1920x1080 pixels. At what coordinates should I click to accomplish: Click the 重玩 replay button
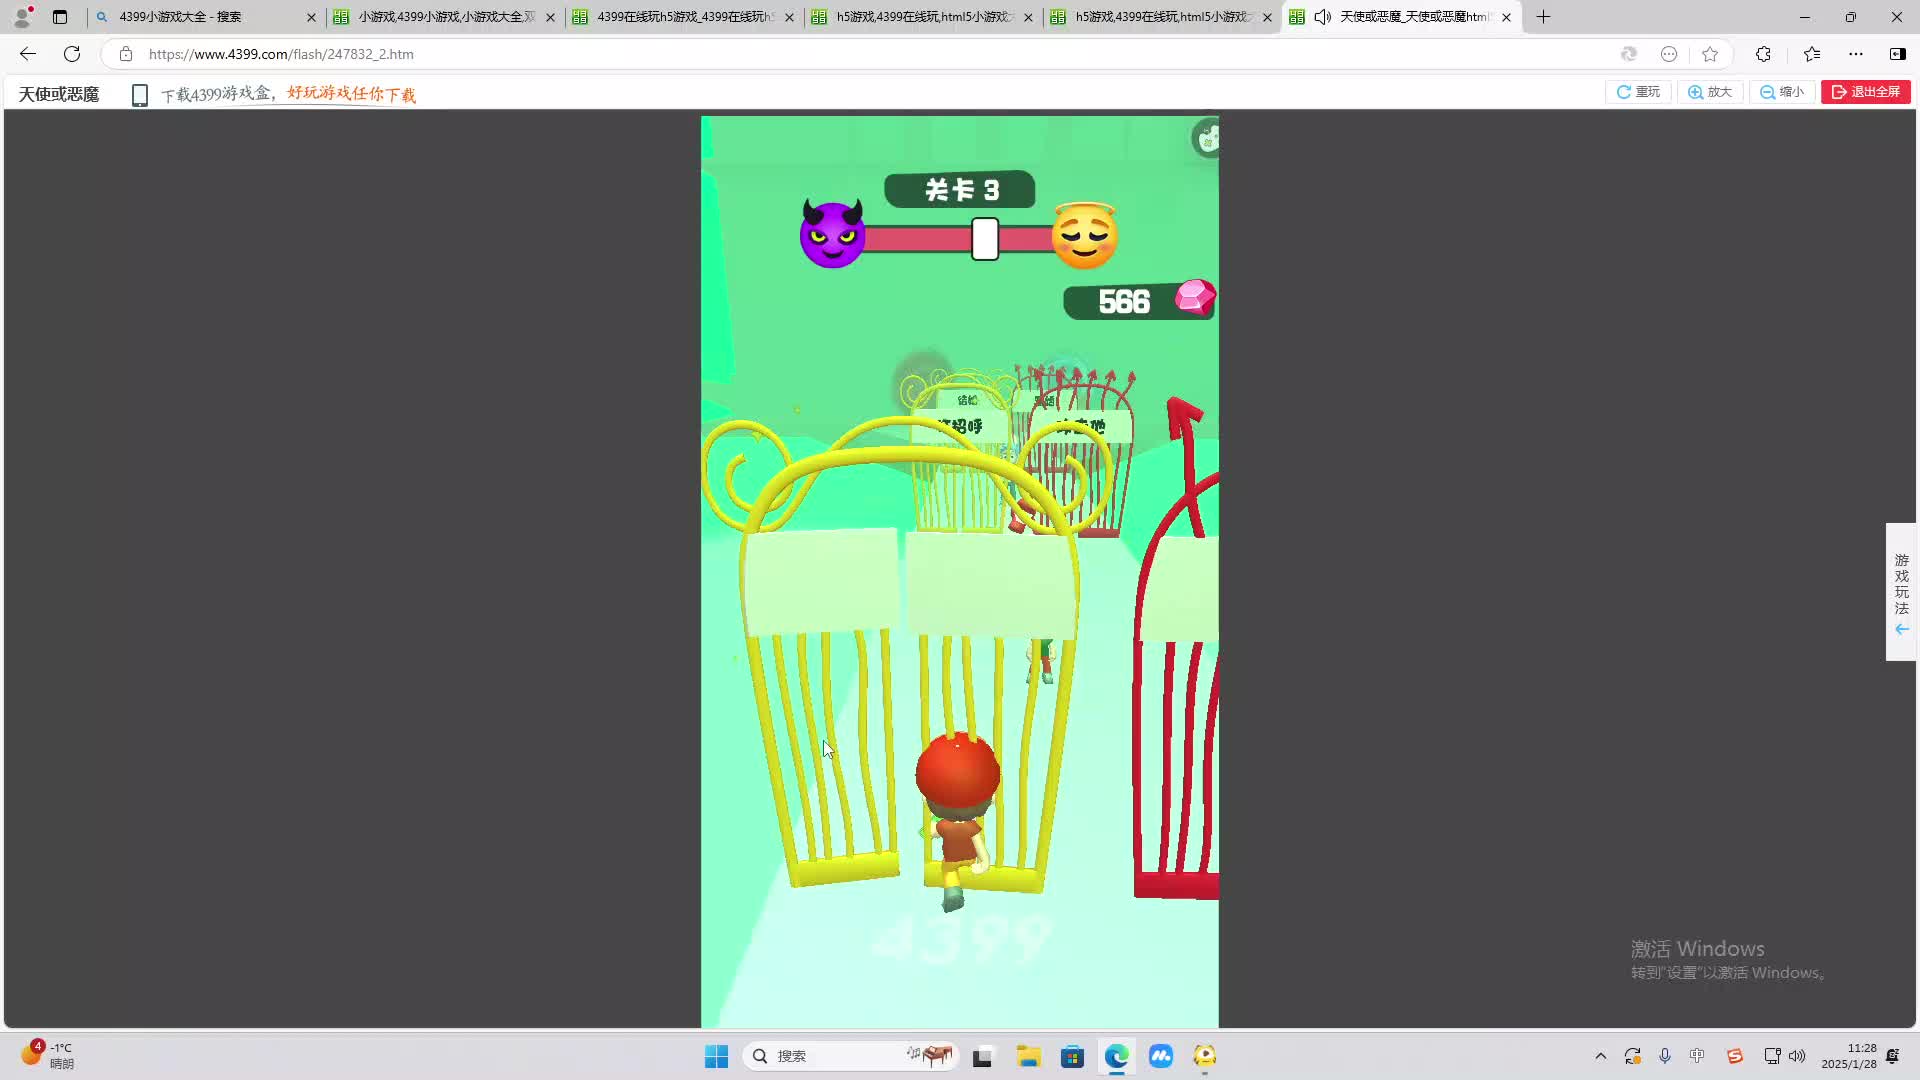coord(1638,92)
